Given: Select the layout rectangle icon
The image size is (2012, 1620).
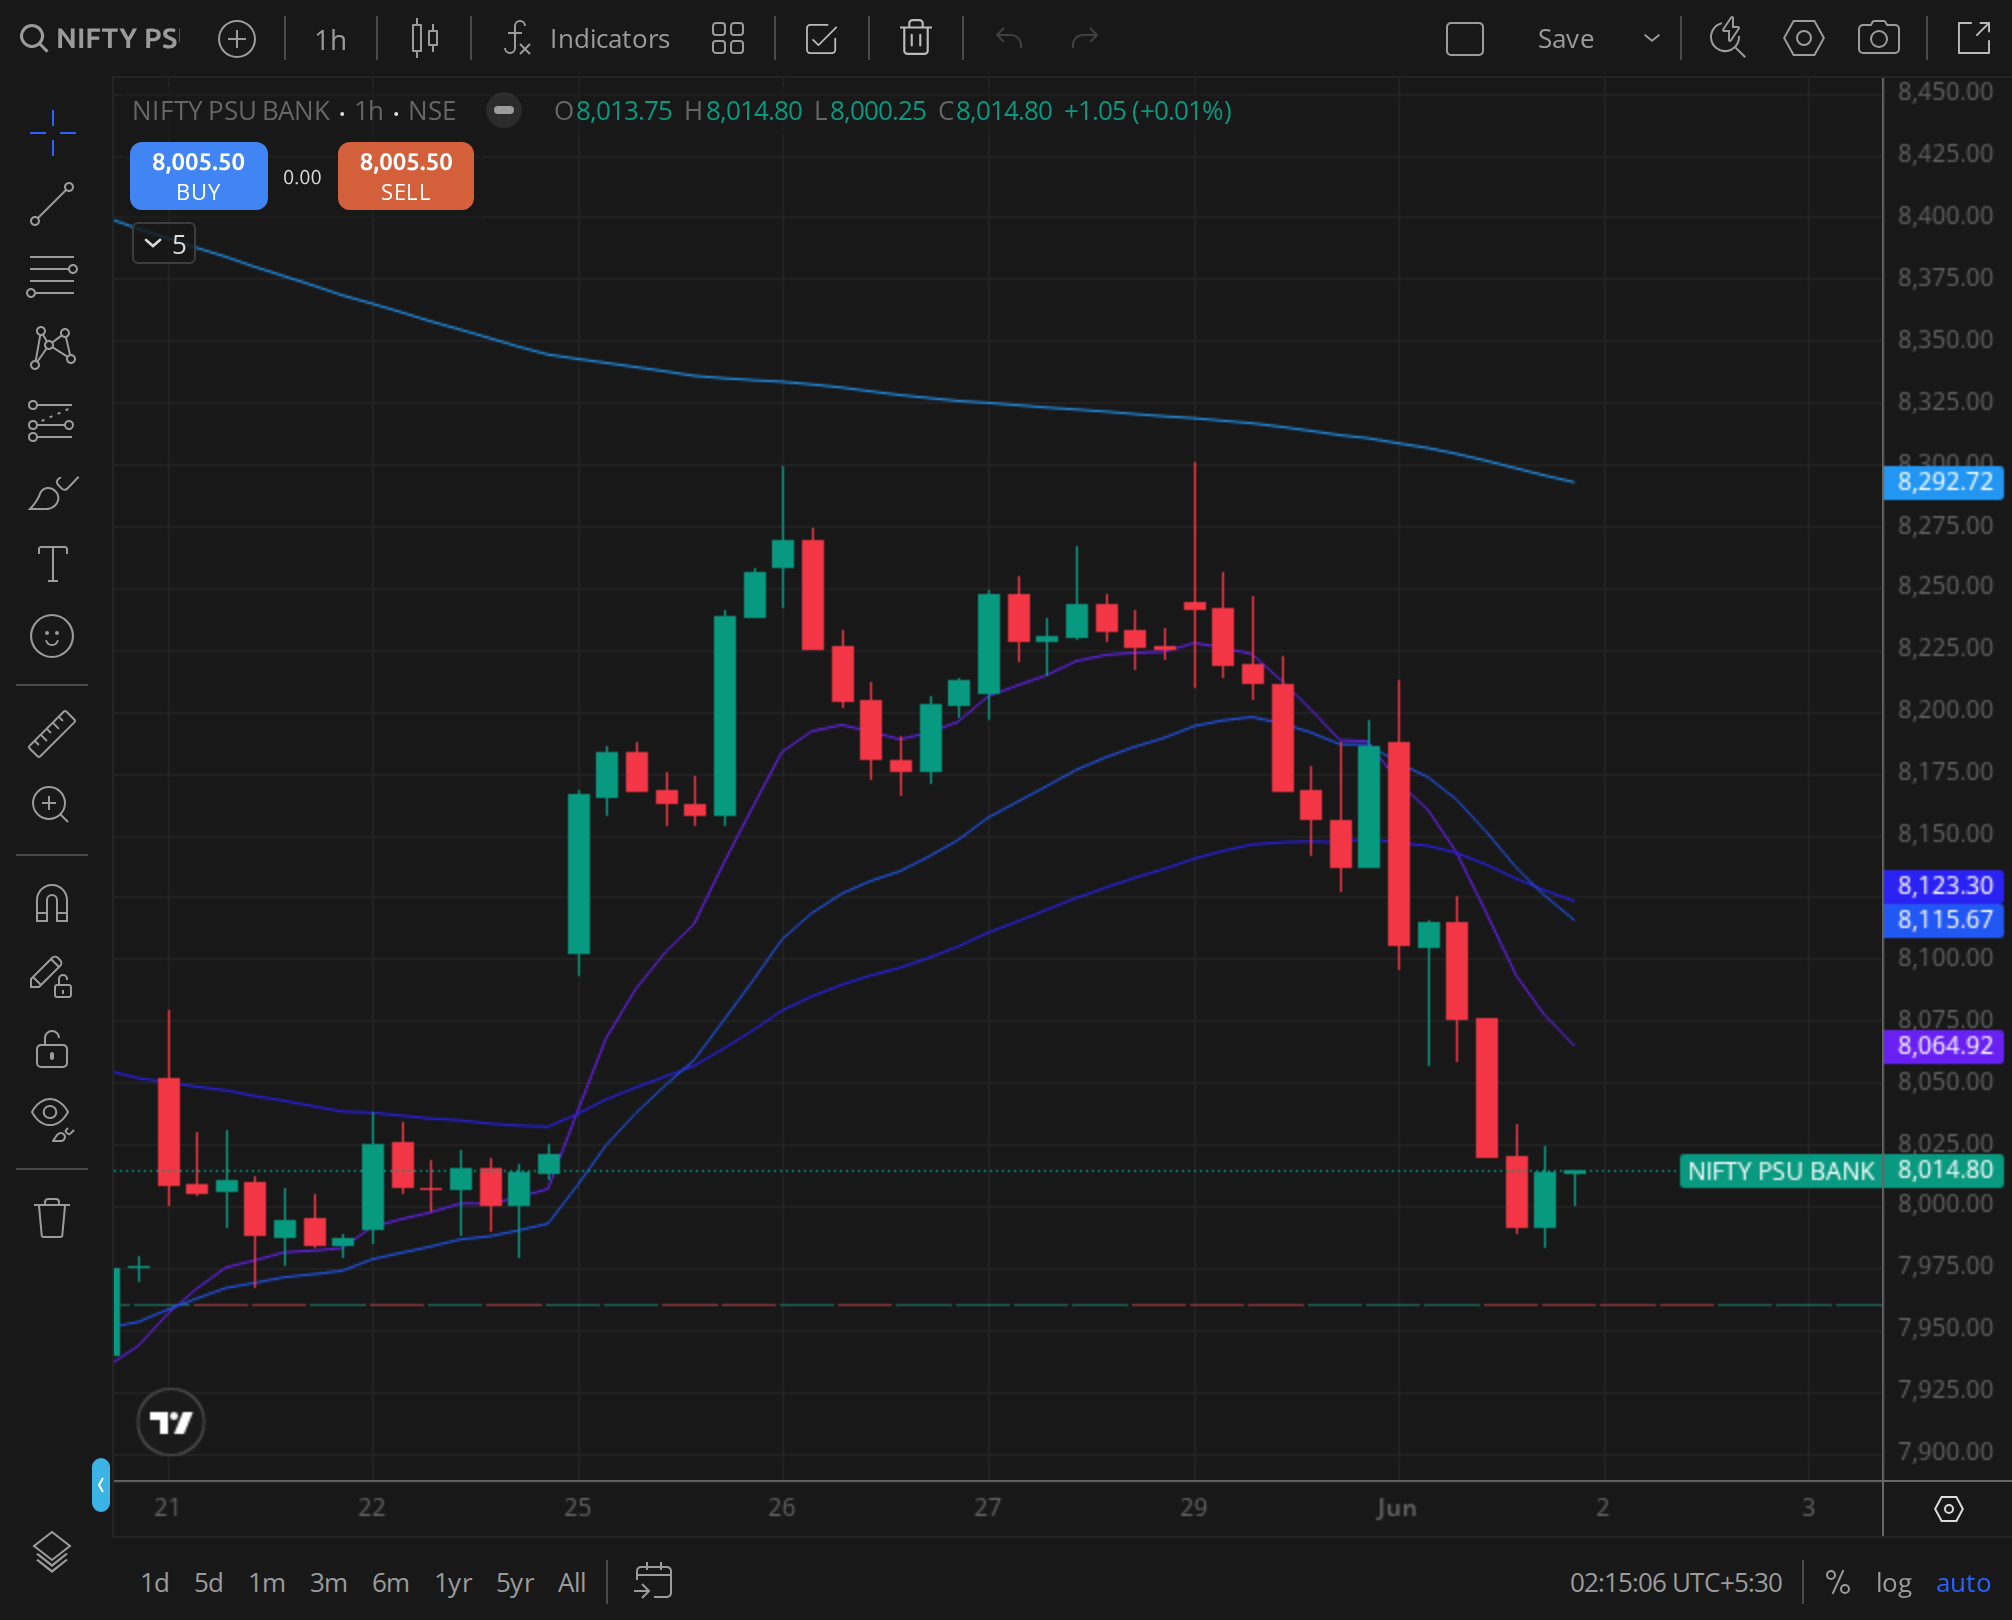Looking at the screenshot, I should [x=1465, y=39].
